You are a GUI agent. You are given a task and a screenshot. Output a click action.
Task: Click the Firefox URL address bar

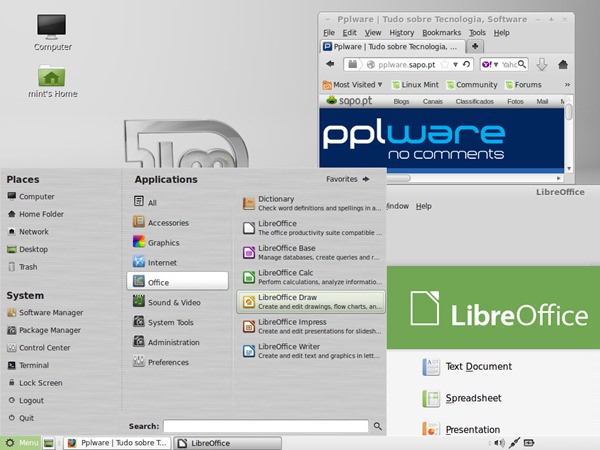coord(408,64)
